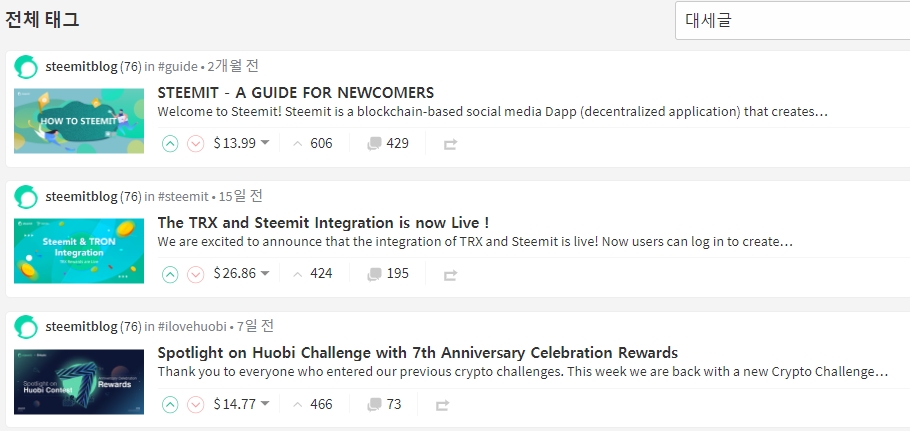Resteem the TRX and Steemit Integration post
The height and width of the screenshot is (431, 910).
[x=450, y=274]
